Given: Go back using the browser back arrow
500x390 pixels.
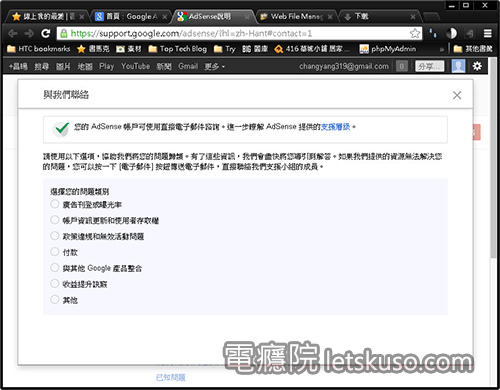Looking at the screenshot, I should pyautogui.click(x=13, y=33).
